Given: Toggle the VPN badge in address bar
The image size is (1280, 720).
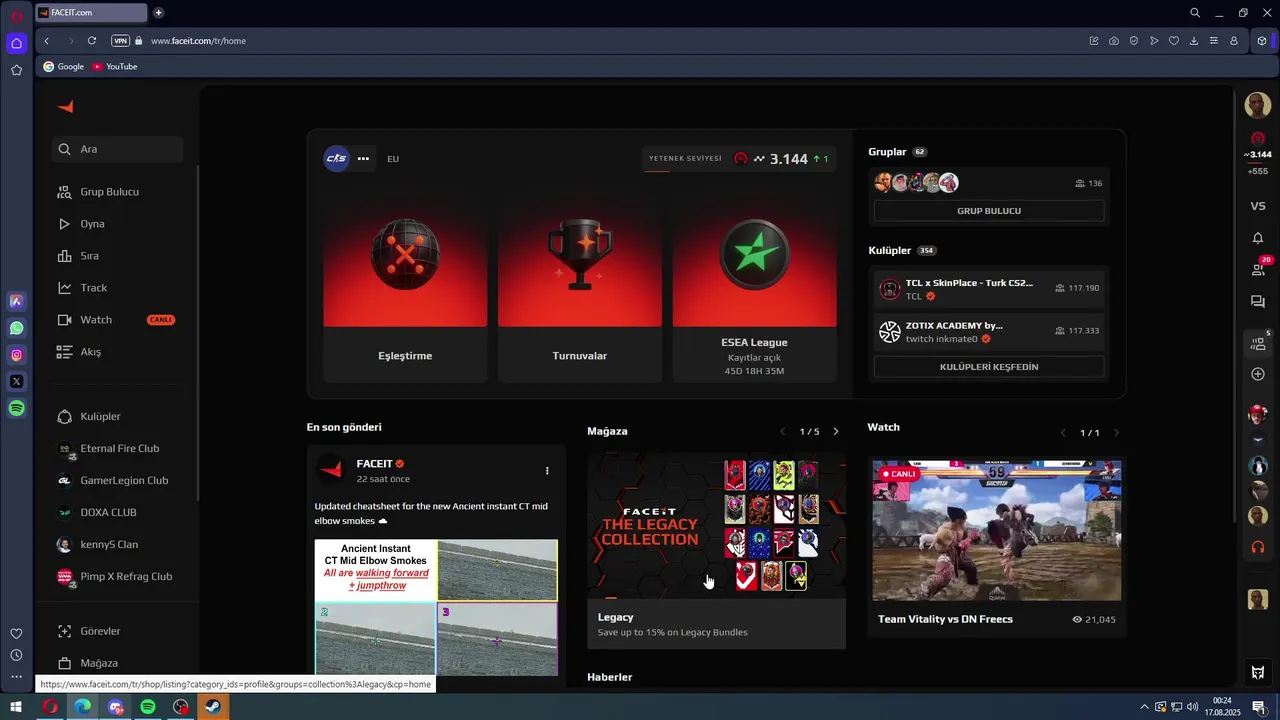Looking at the screenshot, I should coord(121,41).
